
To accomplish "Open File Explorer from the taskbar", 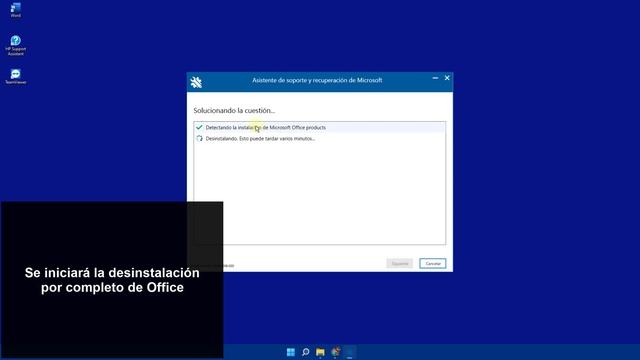I will (x=320, y=352).
